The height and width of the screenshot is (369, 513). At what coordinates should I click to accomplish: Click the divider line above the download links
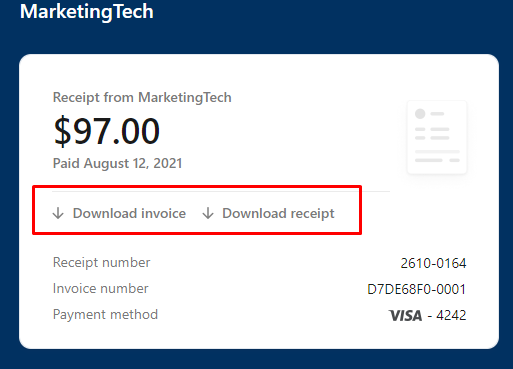tap(221, 192)
